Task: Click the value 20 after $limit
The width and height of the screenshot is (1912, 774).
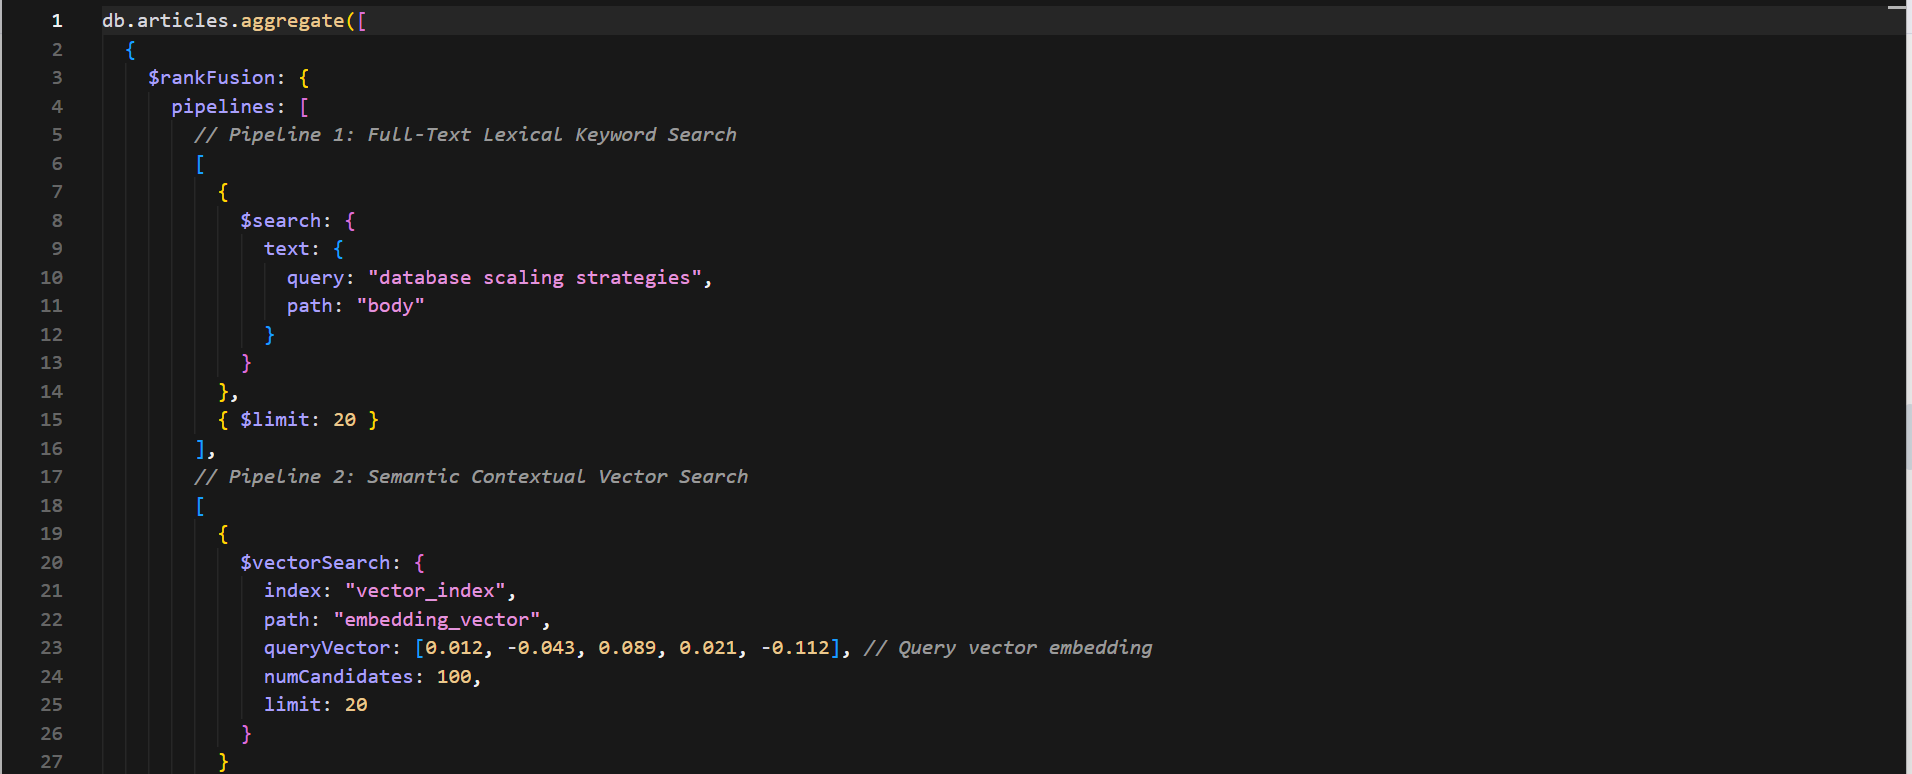Action: click(x=344, y=420)
